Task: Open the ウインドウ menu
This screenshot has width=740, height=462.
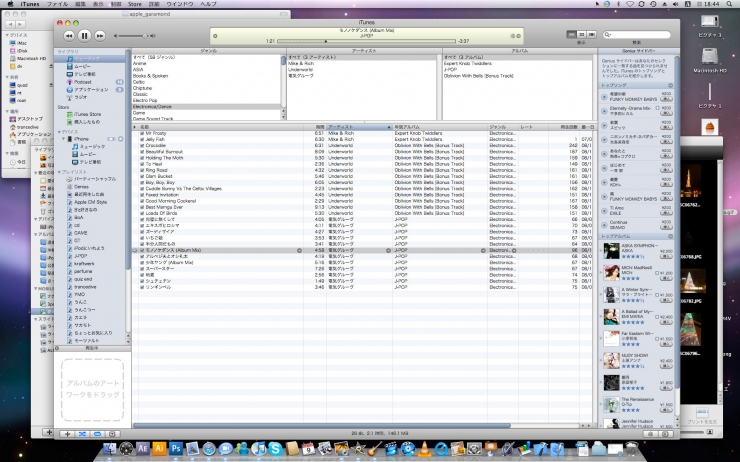Action: 180,4
